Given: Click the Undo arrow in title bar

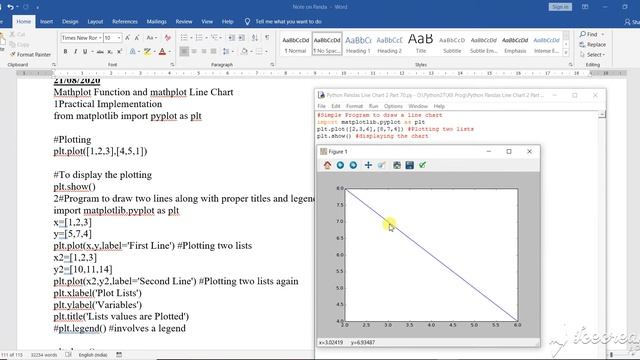Looking at the screenshot, I should pyautogui.click(x=10, y=7).
